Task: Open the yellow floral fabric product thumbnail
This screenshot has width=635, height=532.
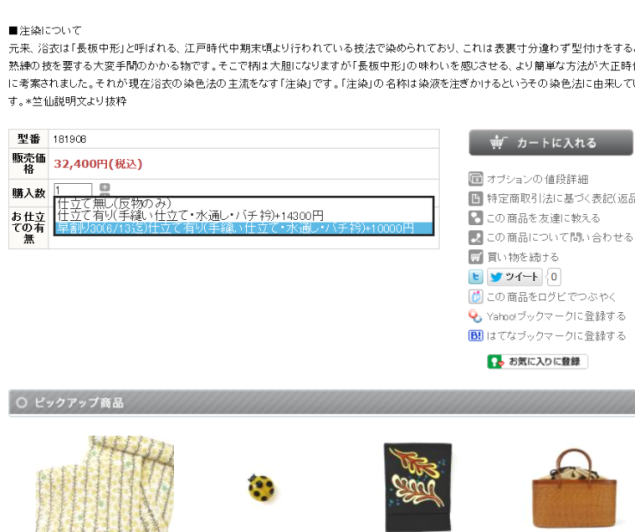Action: coord(105,483)
